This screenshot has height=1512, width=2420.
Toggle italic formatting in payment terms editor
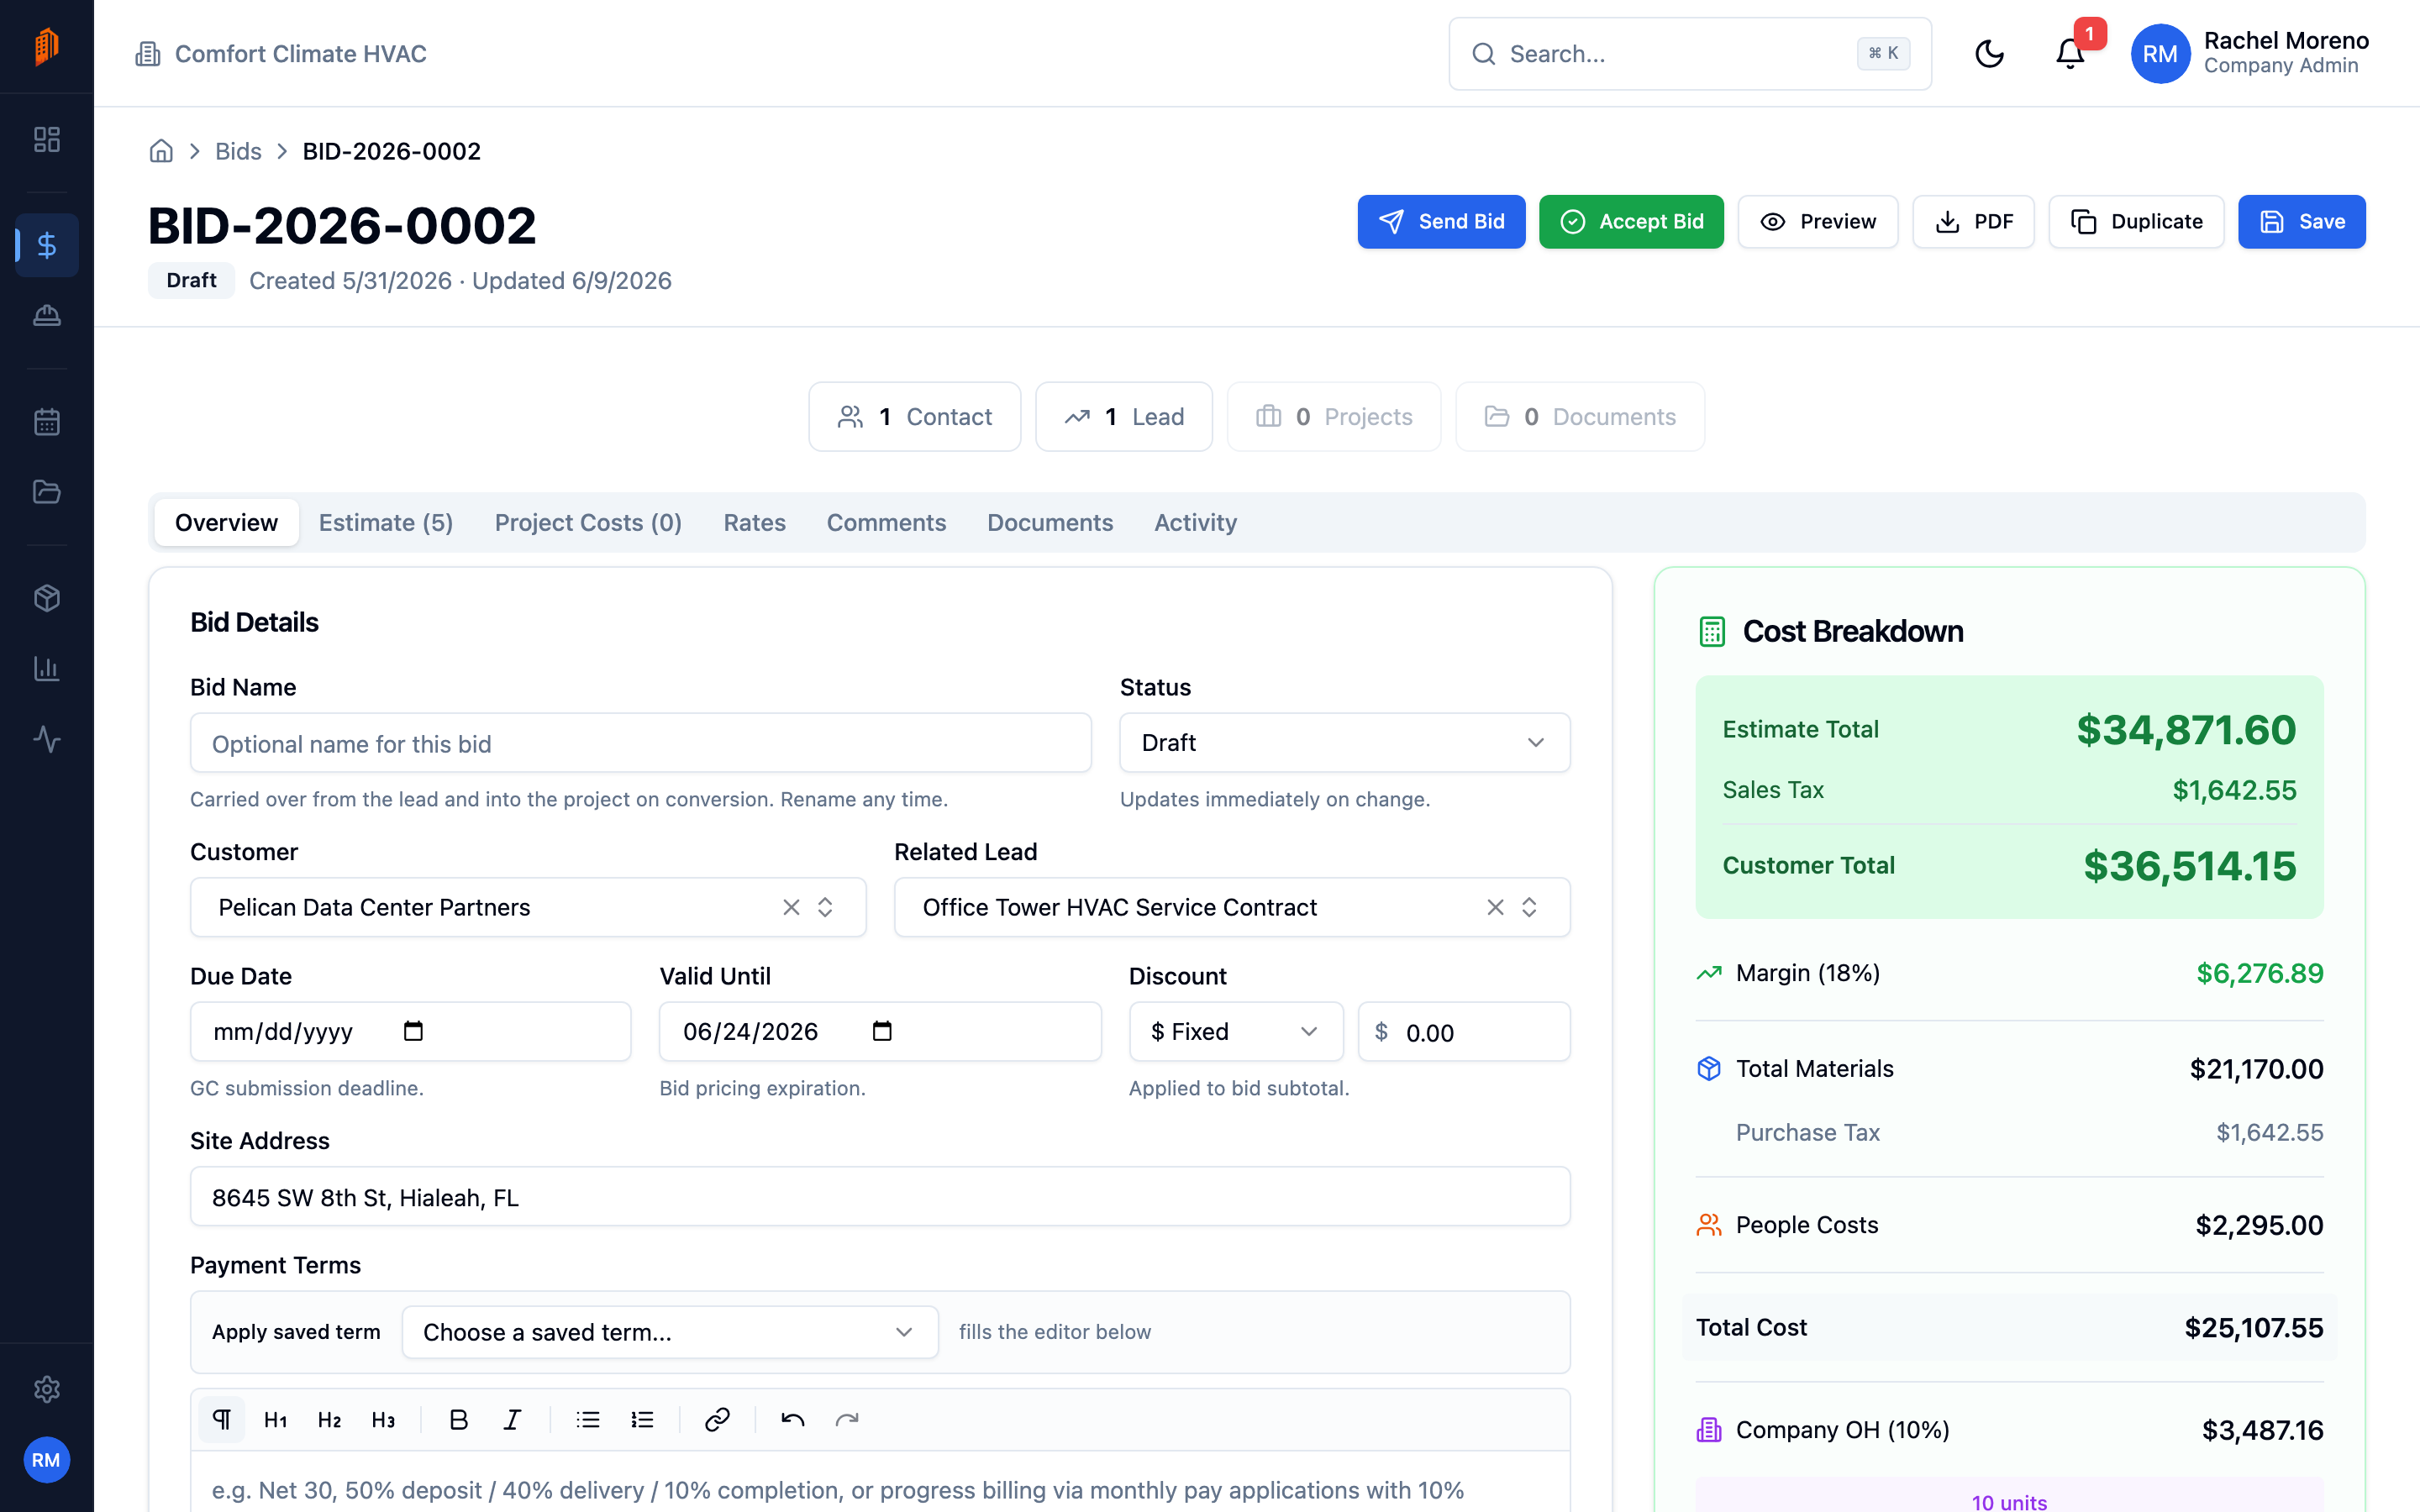[512, 1419]
